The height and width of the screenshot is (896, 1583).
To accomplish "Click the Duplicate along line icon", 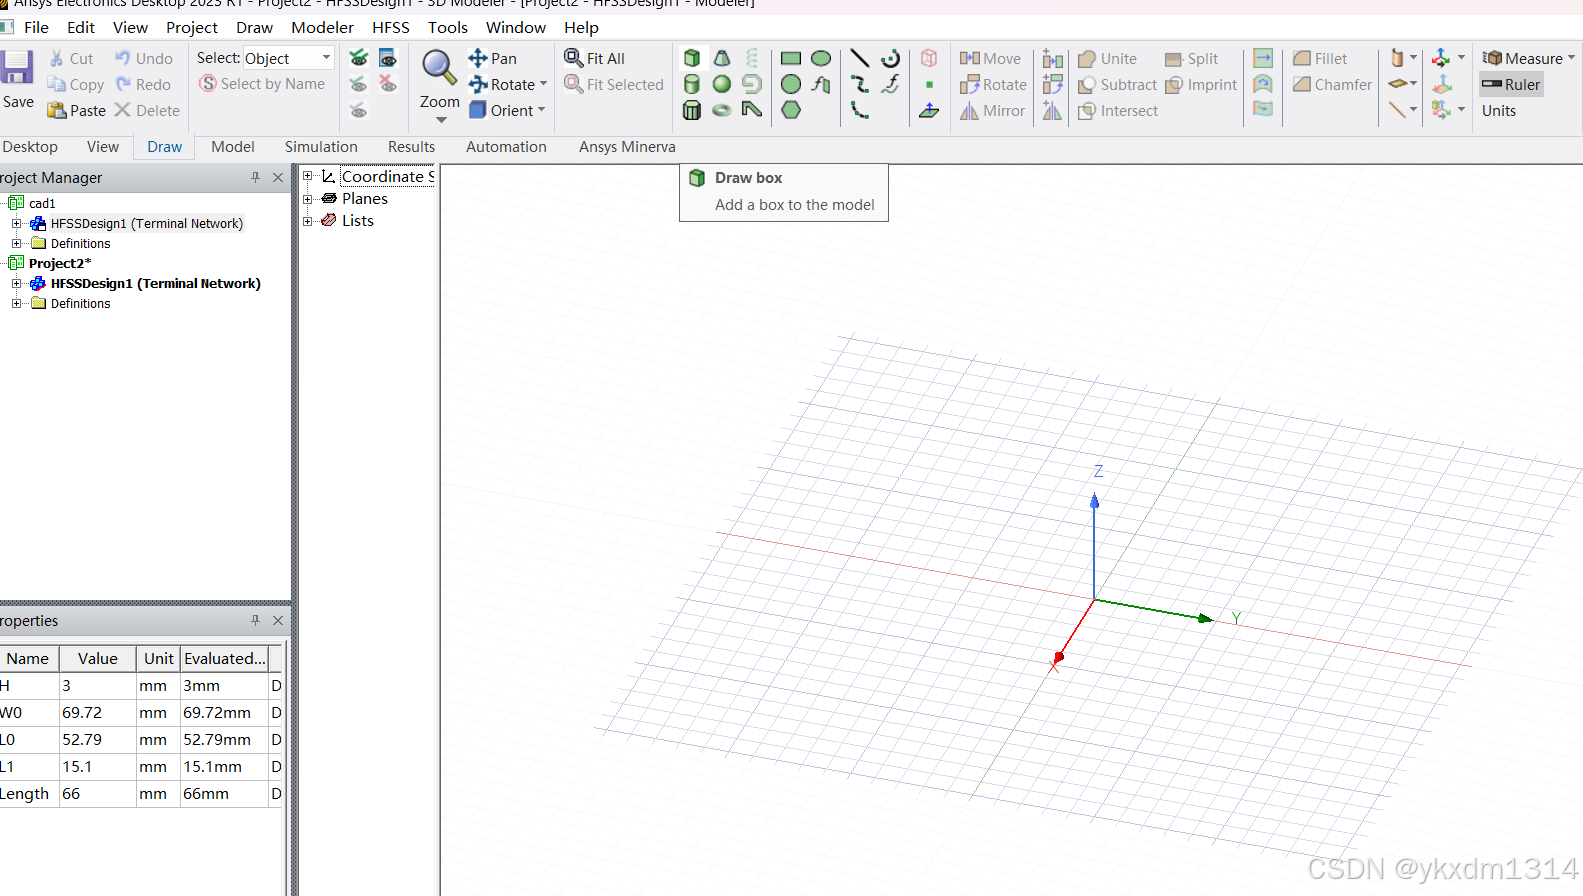I will point(1052,58).
